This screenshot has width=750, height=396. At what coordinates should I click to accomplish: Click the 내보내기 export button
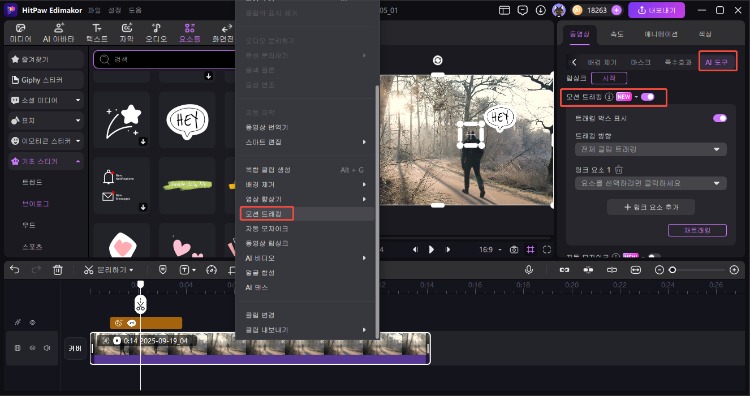pos(656,10)
